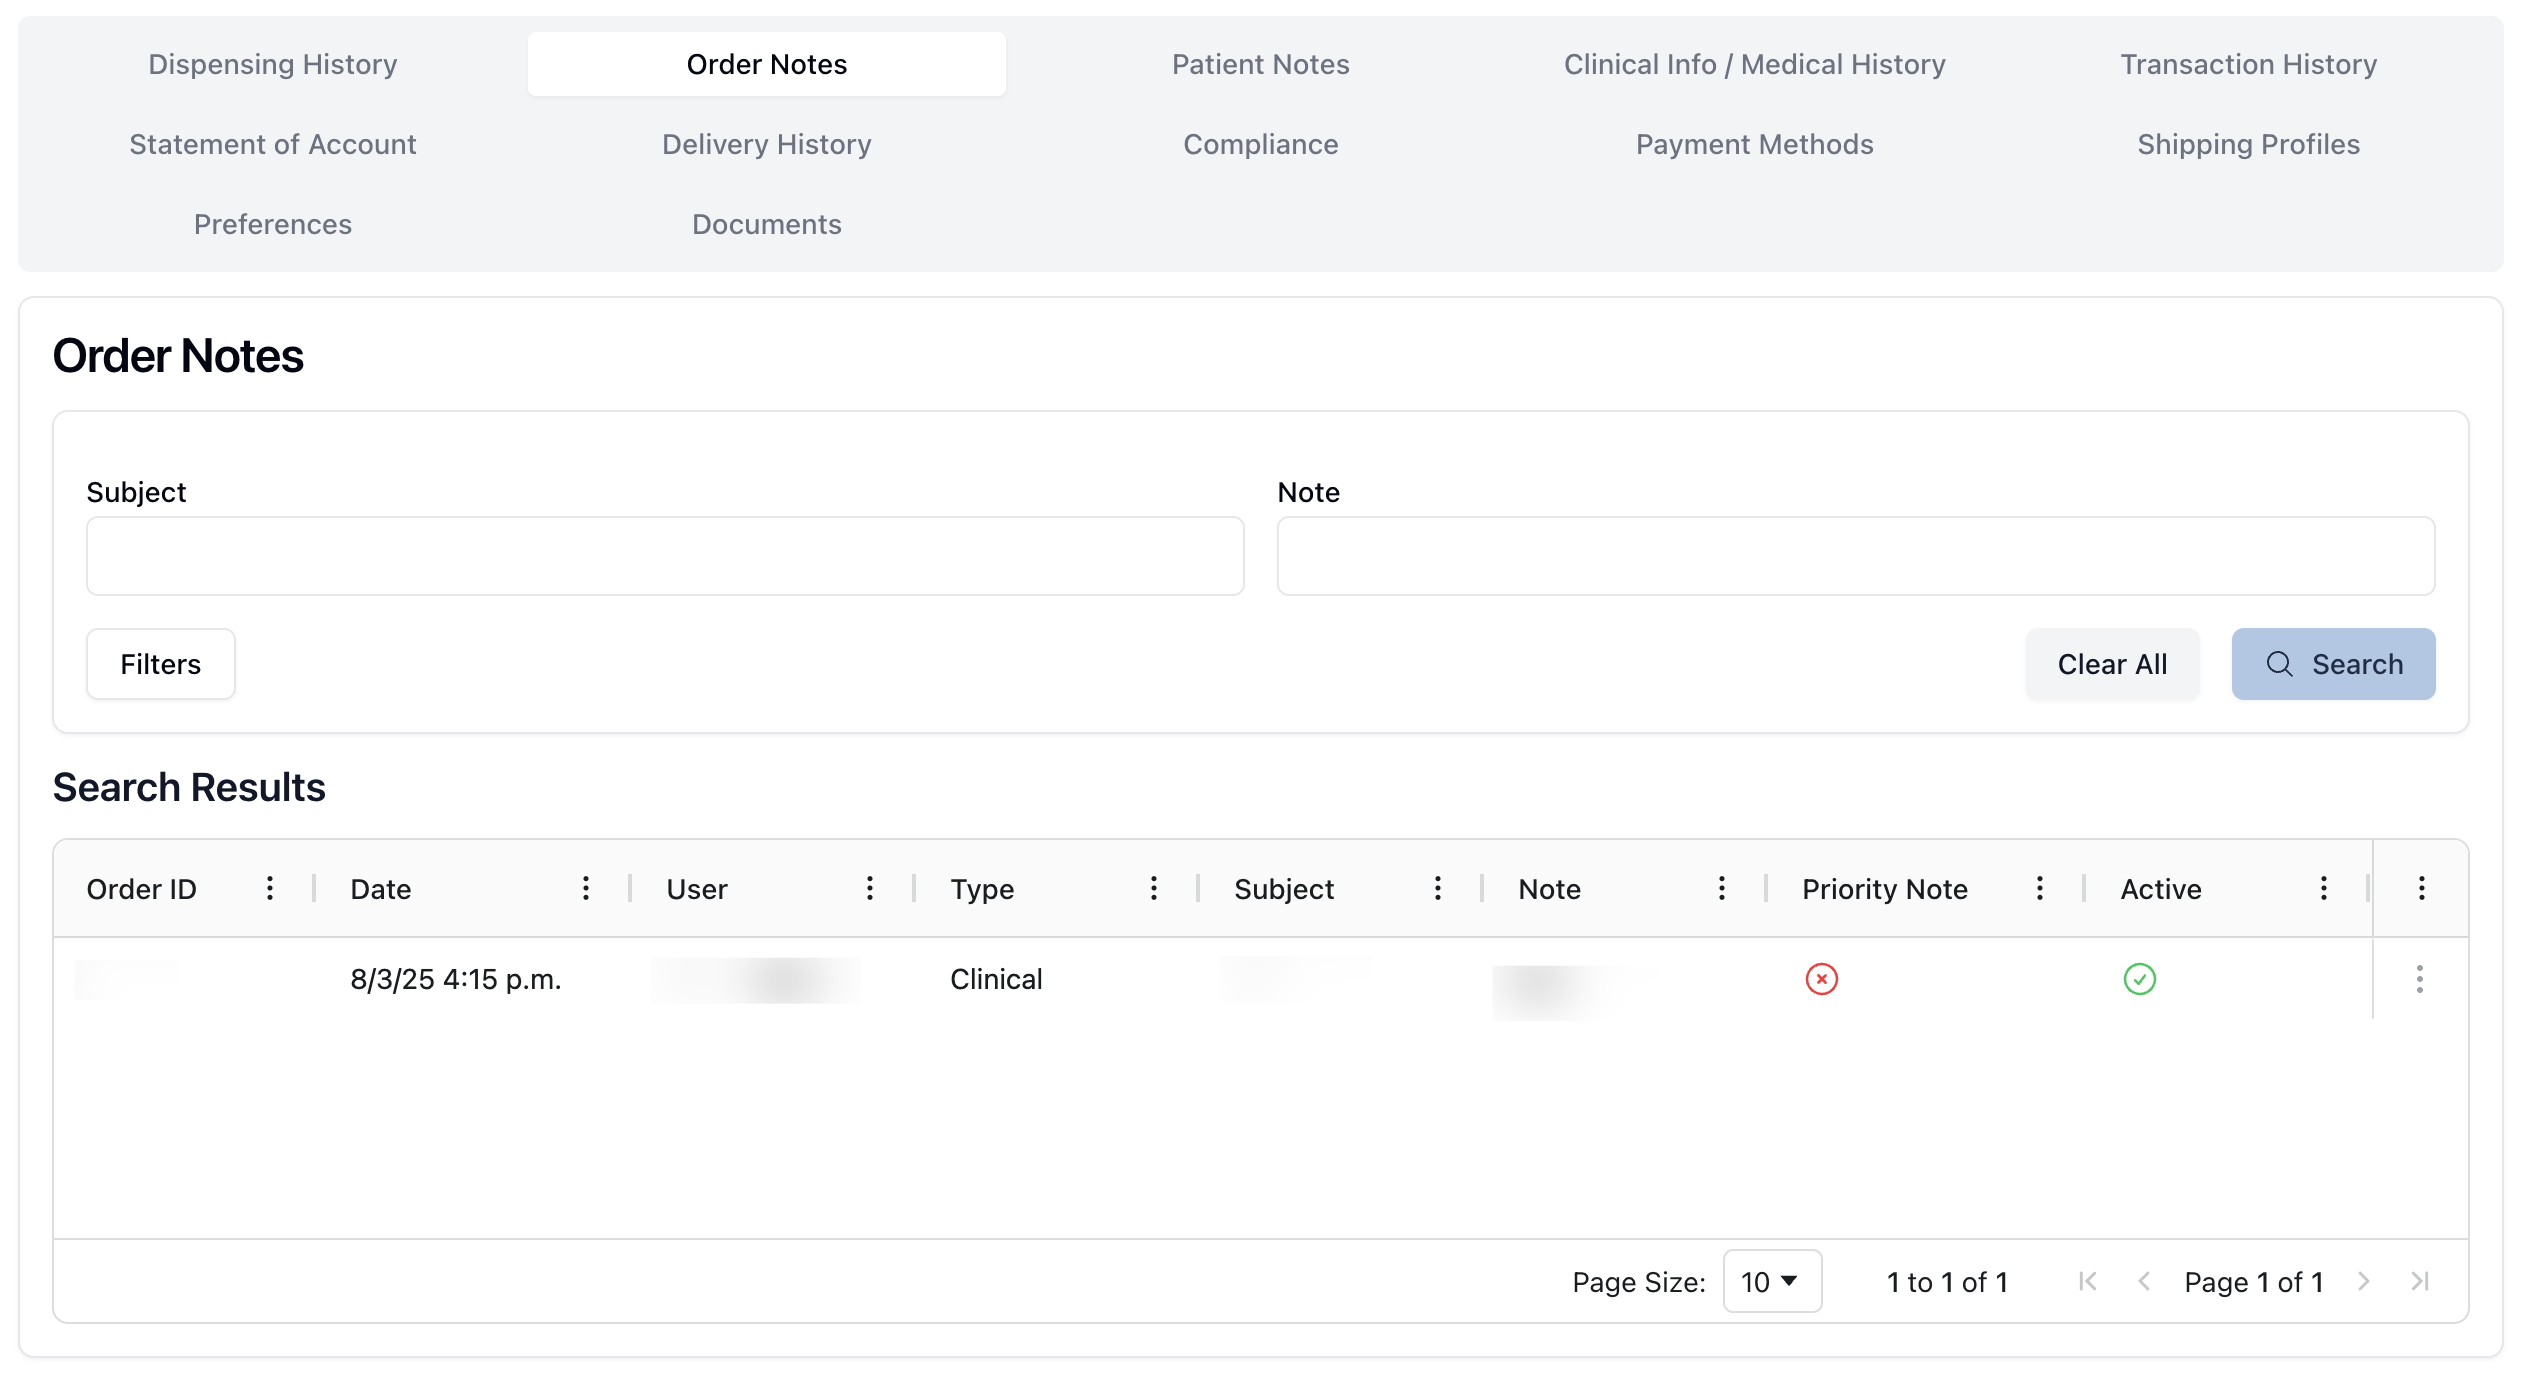This screenshot has width=2524, height=1376.
Task: Jump to the last page using the arrow
Action: tap(2420, 1281)
